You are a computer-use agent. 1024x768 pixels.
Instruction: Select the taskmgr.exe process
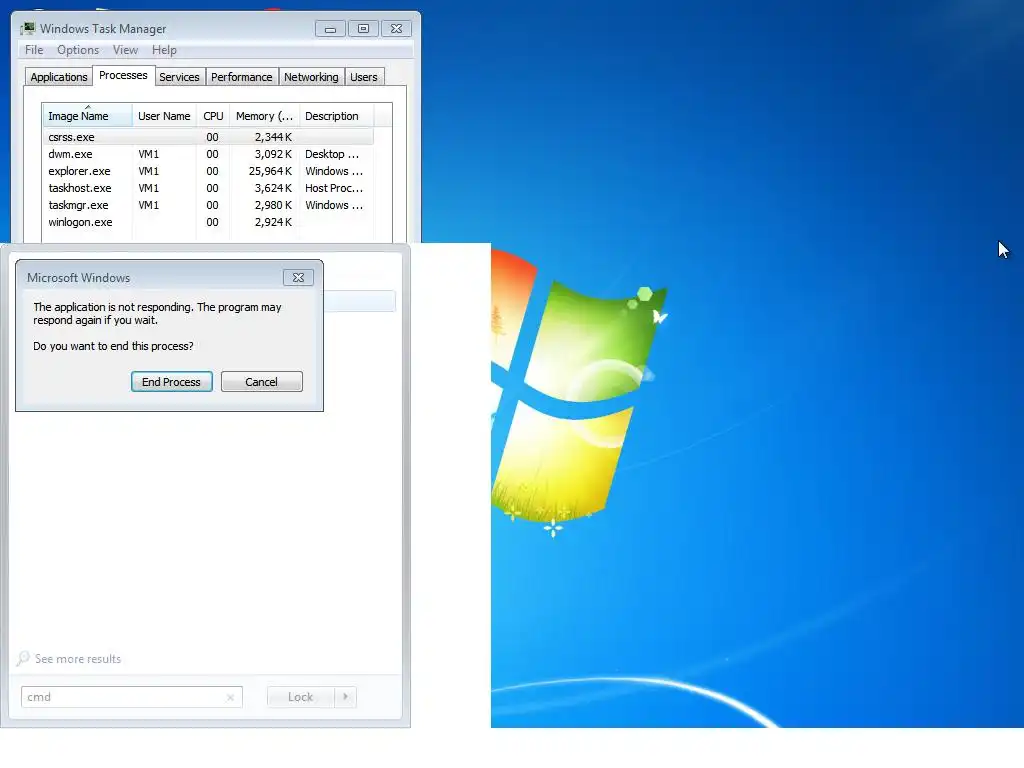208,205
